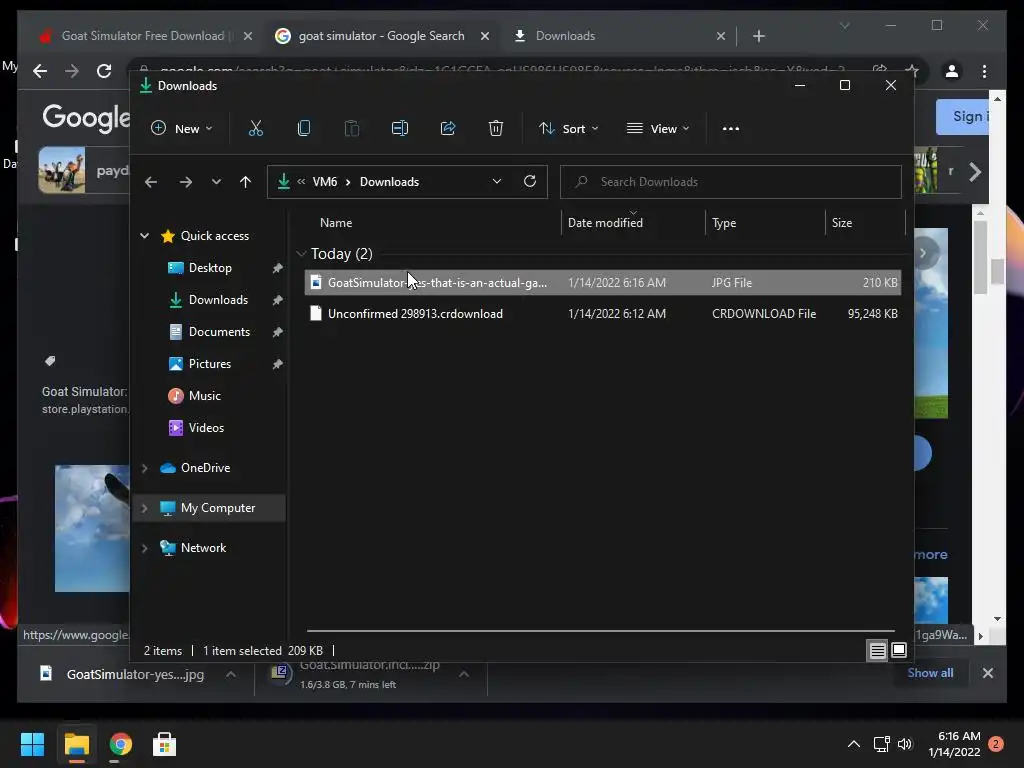The width and height of the screenshot is (1024, 768).
Task: Open recent locations chevron dropdown
Action: pos(216,182)
